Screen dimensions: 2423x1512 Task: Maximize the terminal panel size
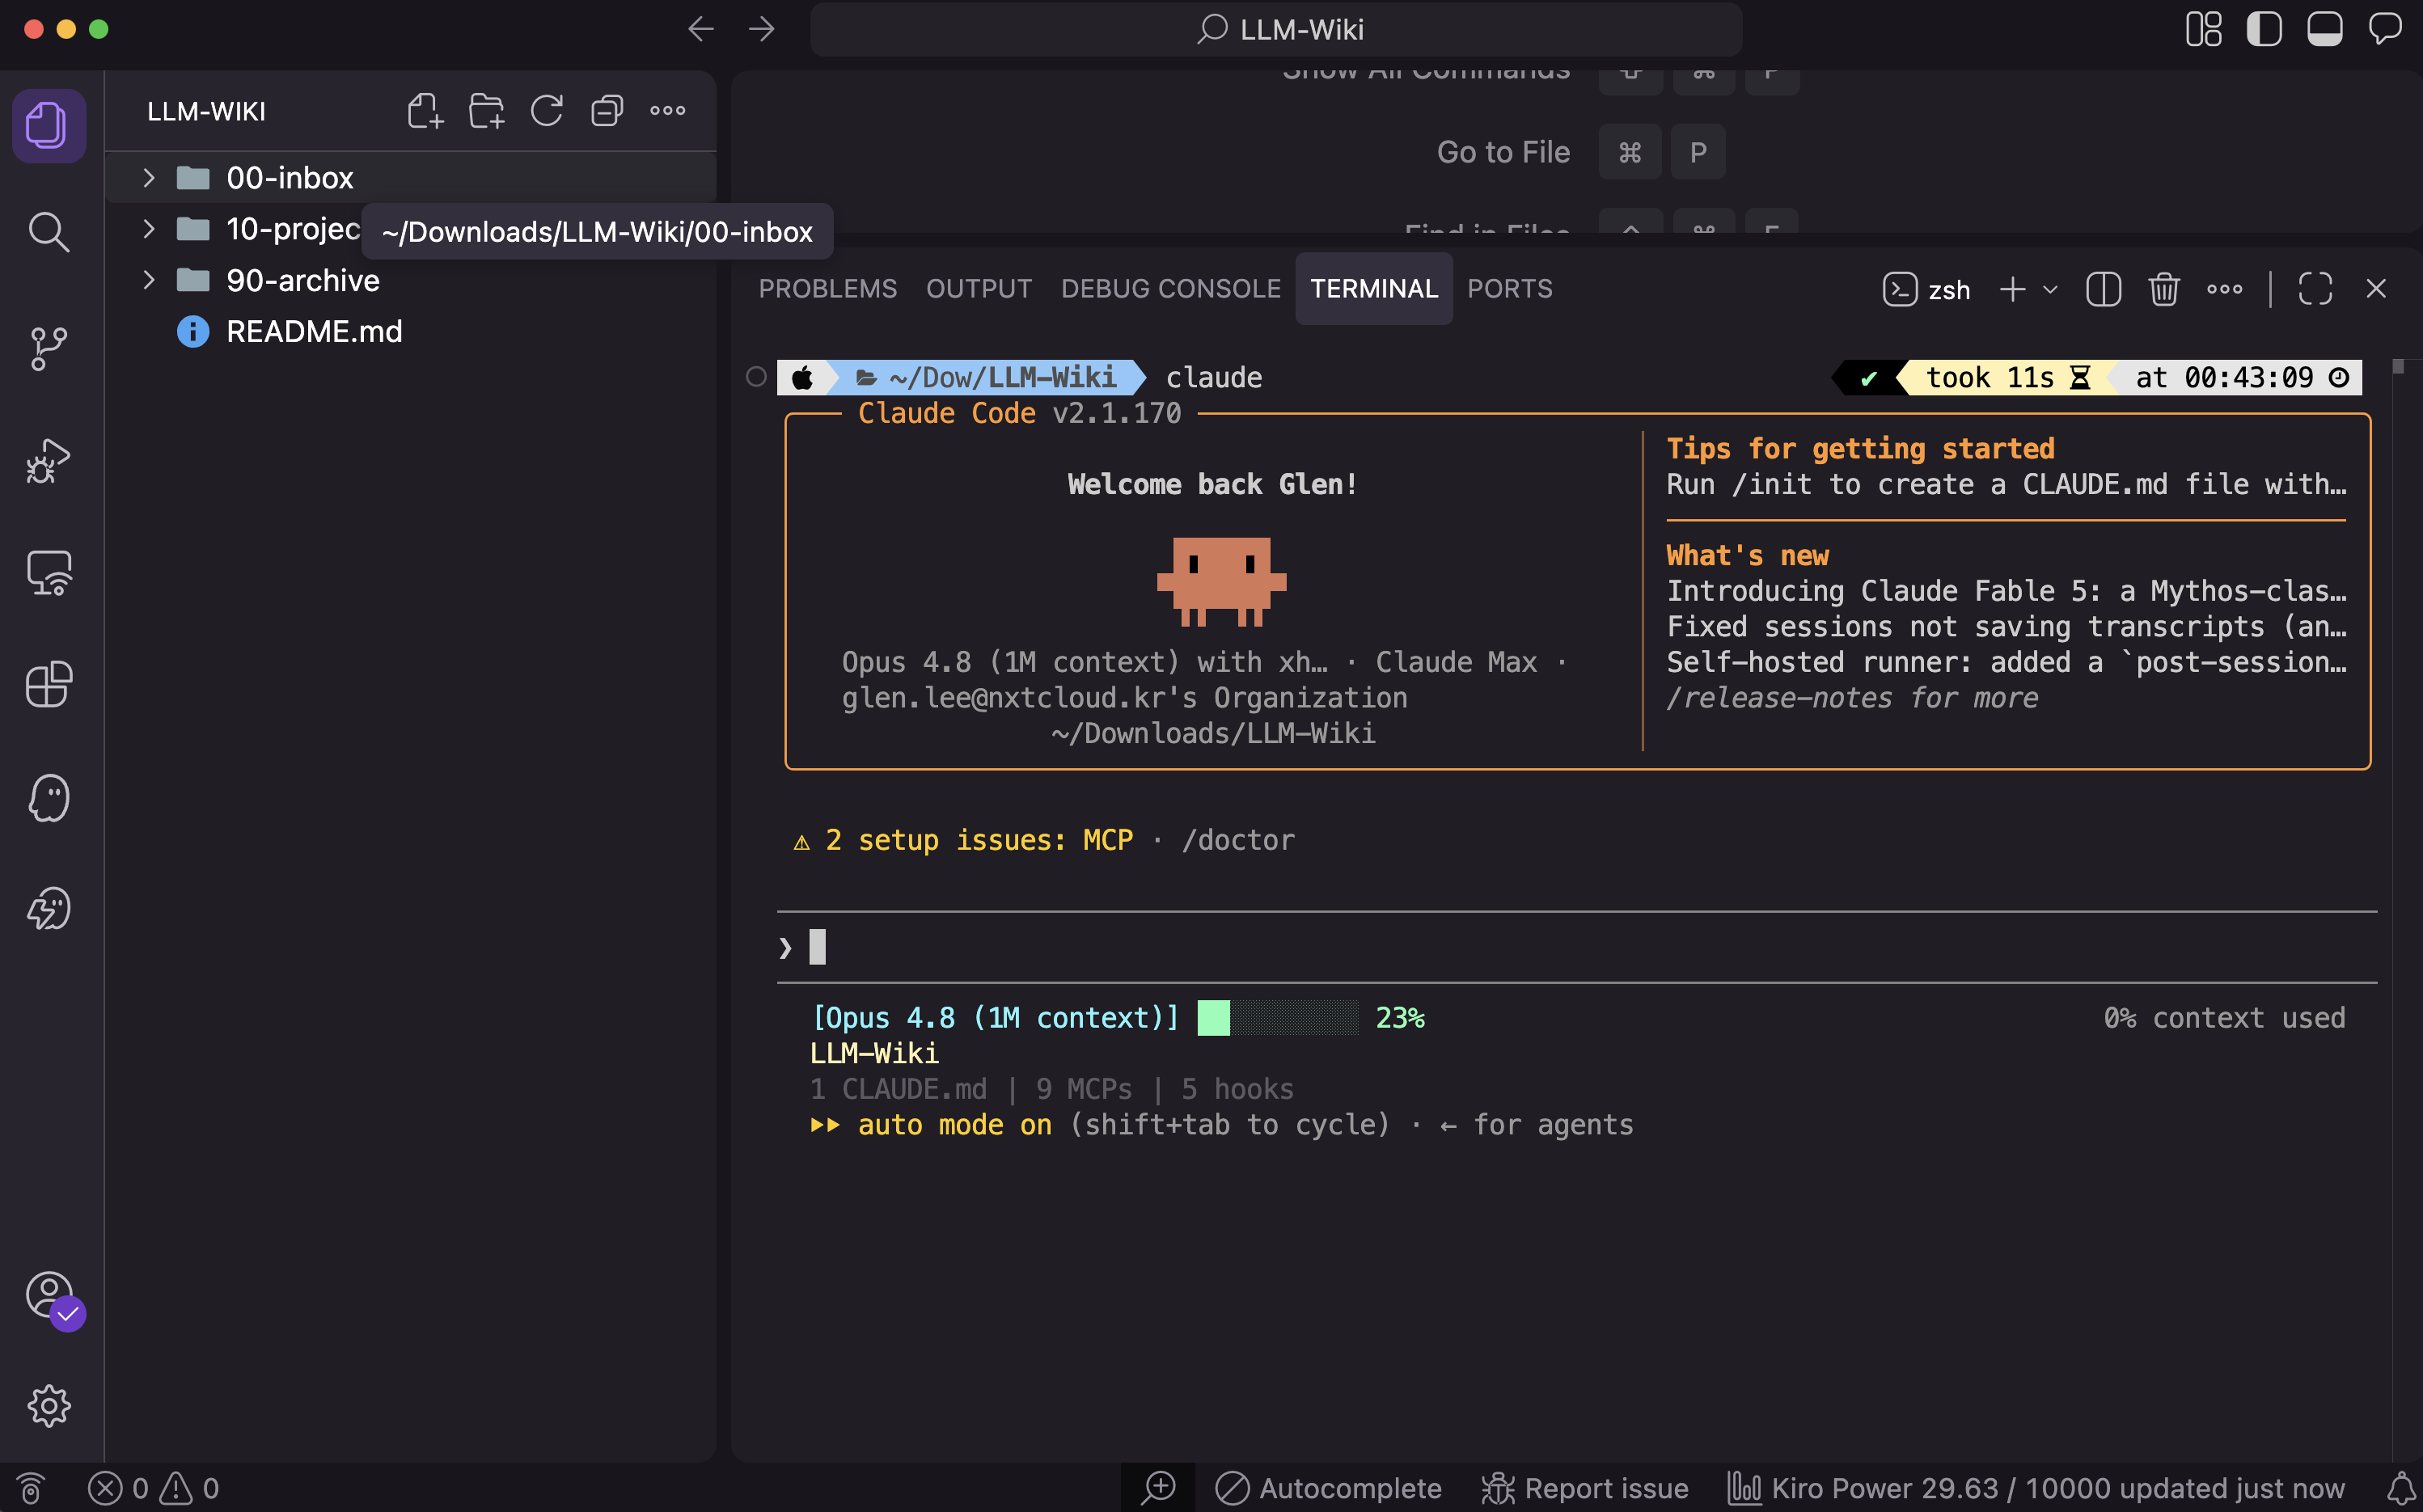coord(2315,290)
